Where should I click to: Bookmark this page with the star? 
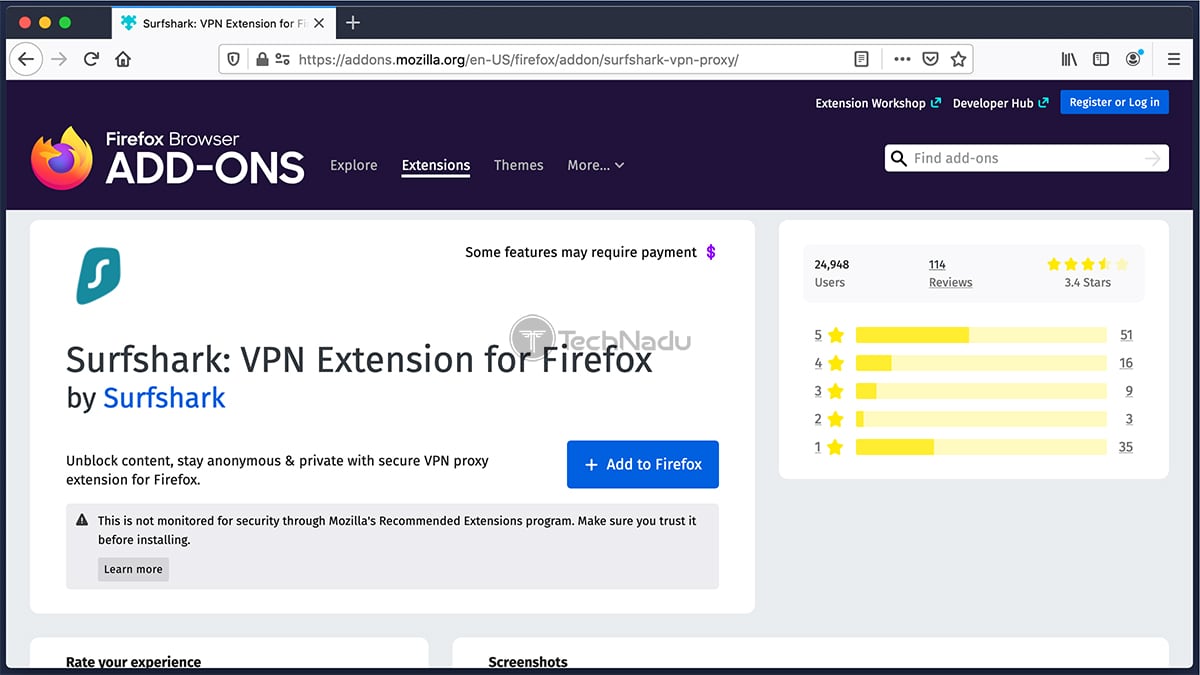[958, 59]
